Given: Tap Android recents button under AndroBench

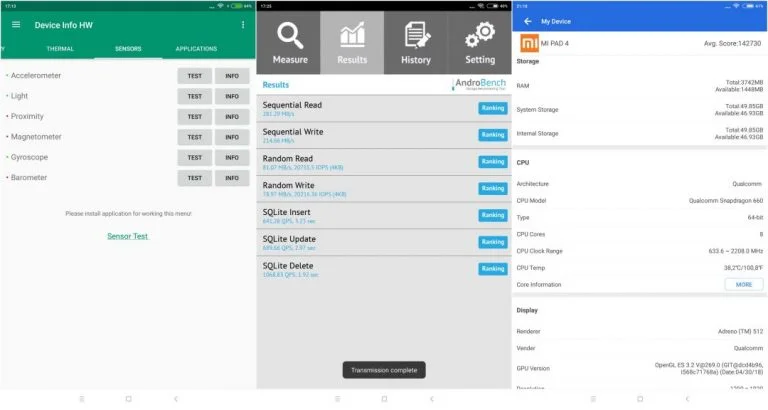Looking at the screenshot, I should (337, 399).
